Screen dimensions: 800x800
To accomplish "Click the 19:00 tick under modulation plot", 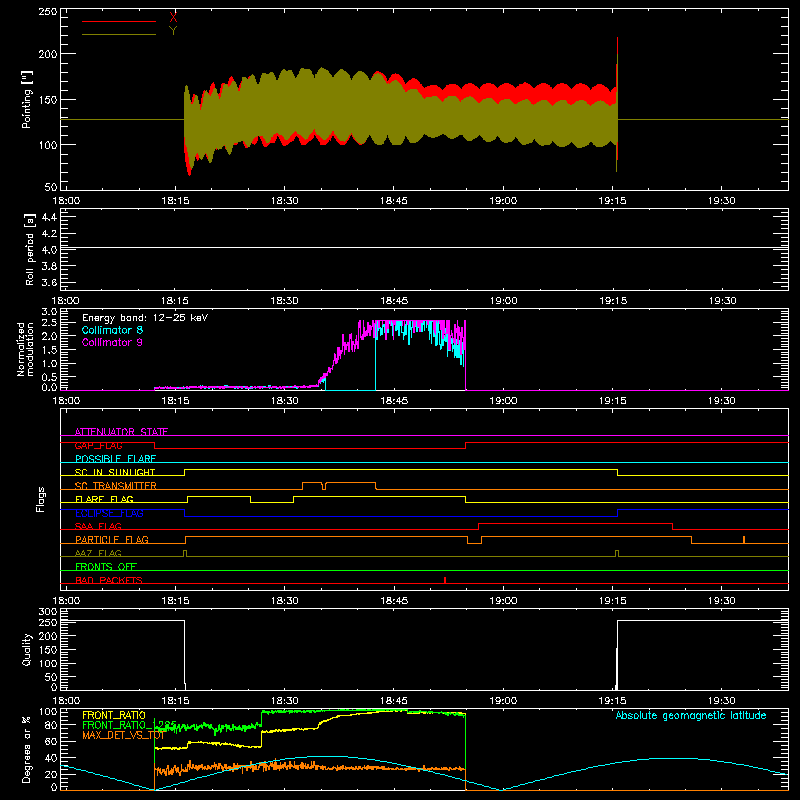I will [503, 401].
